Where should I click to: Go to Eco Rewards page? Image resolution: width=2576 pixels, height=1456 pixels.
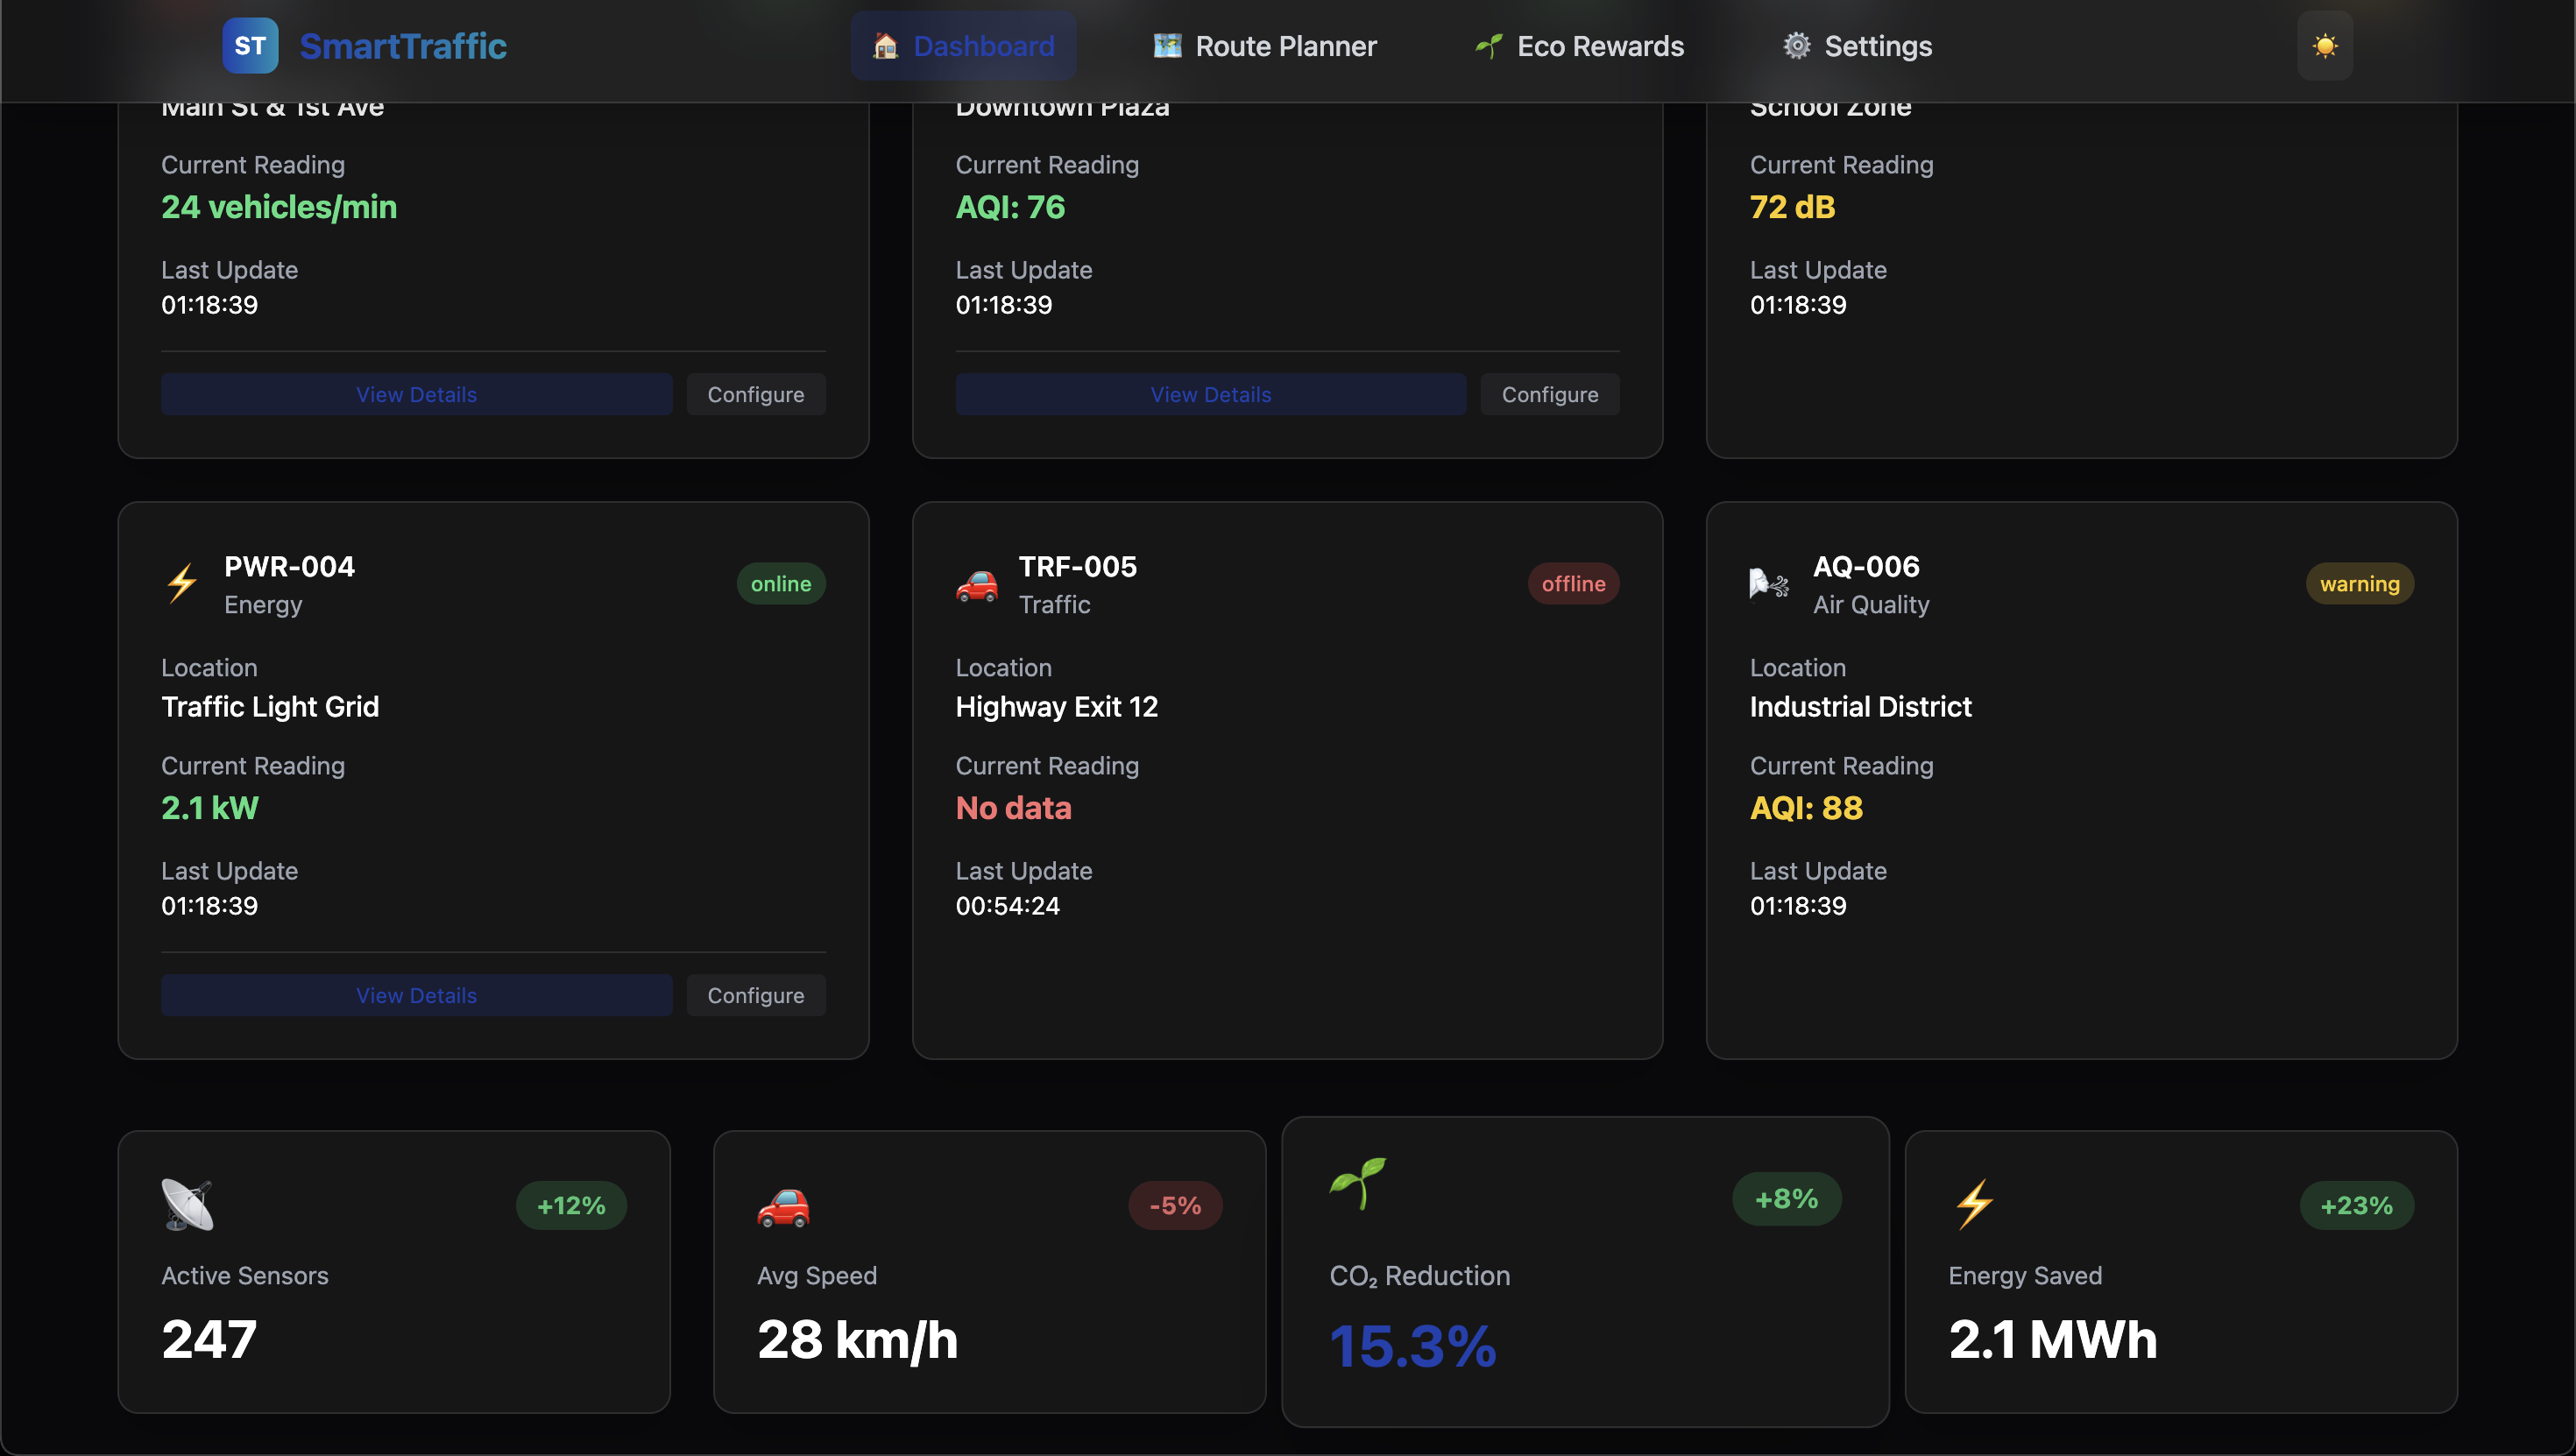click(x=1579, y=46)
